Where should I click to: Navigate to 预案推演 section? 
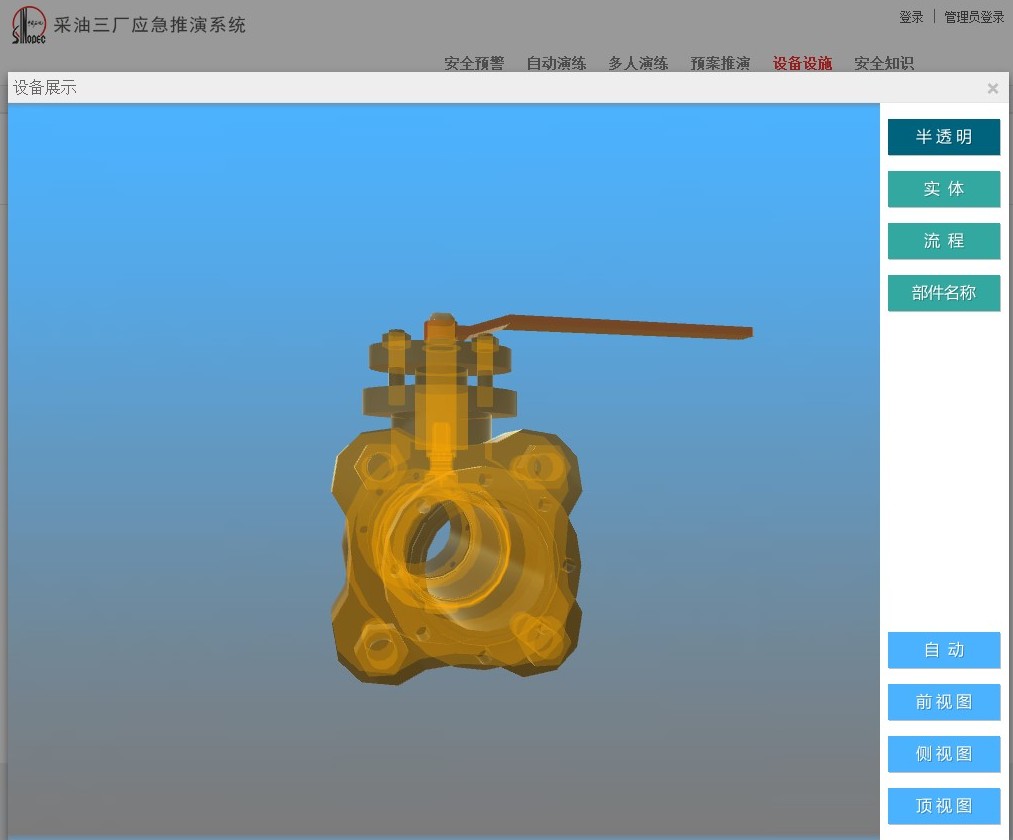(x=720, y=63)
